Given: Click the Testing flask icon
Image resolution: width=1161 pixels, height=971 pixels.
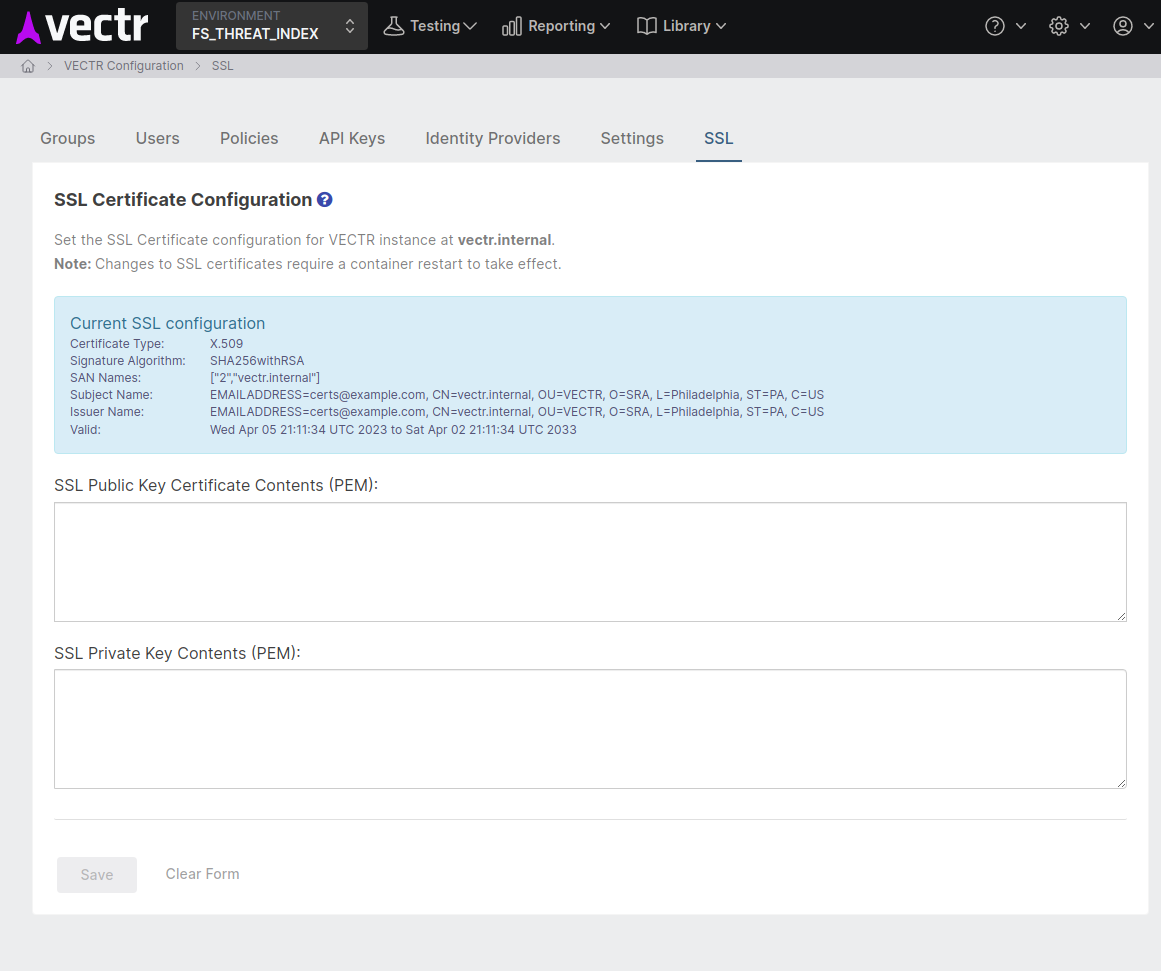Looking at the screenshot, I should coord(393,26).
